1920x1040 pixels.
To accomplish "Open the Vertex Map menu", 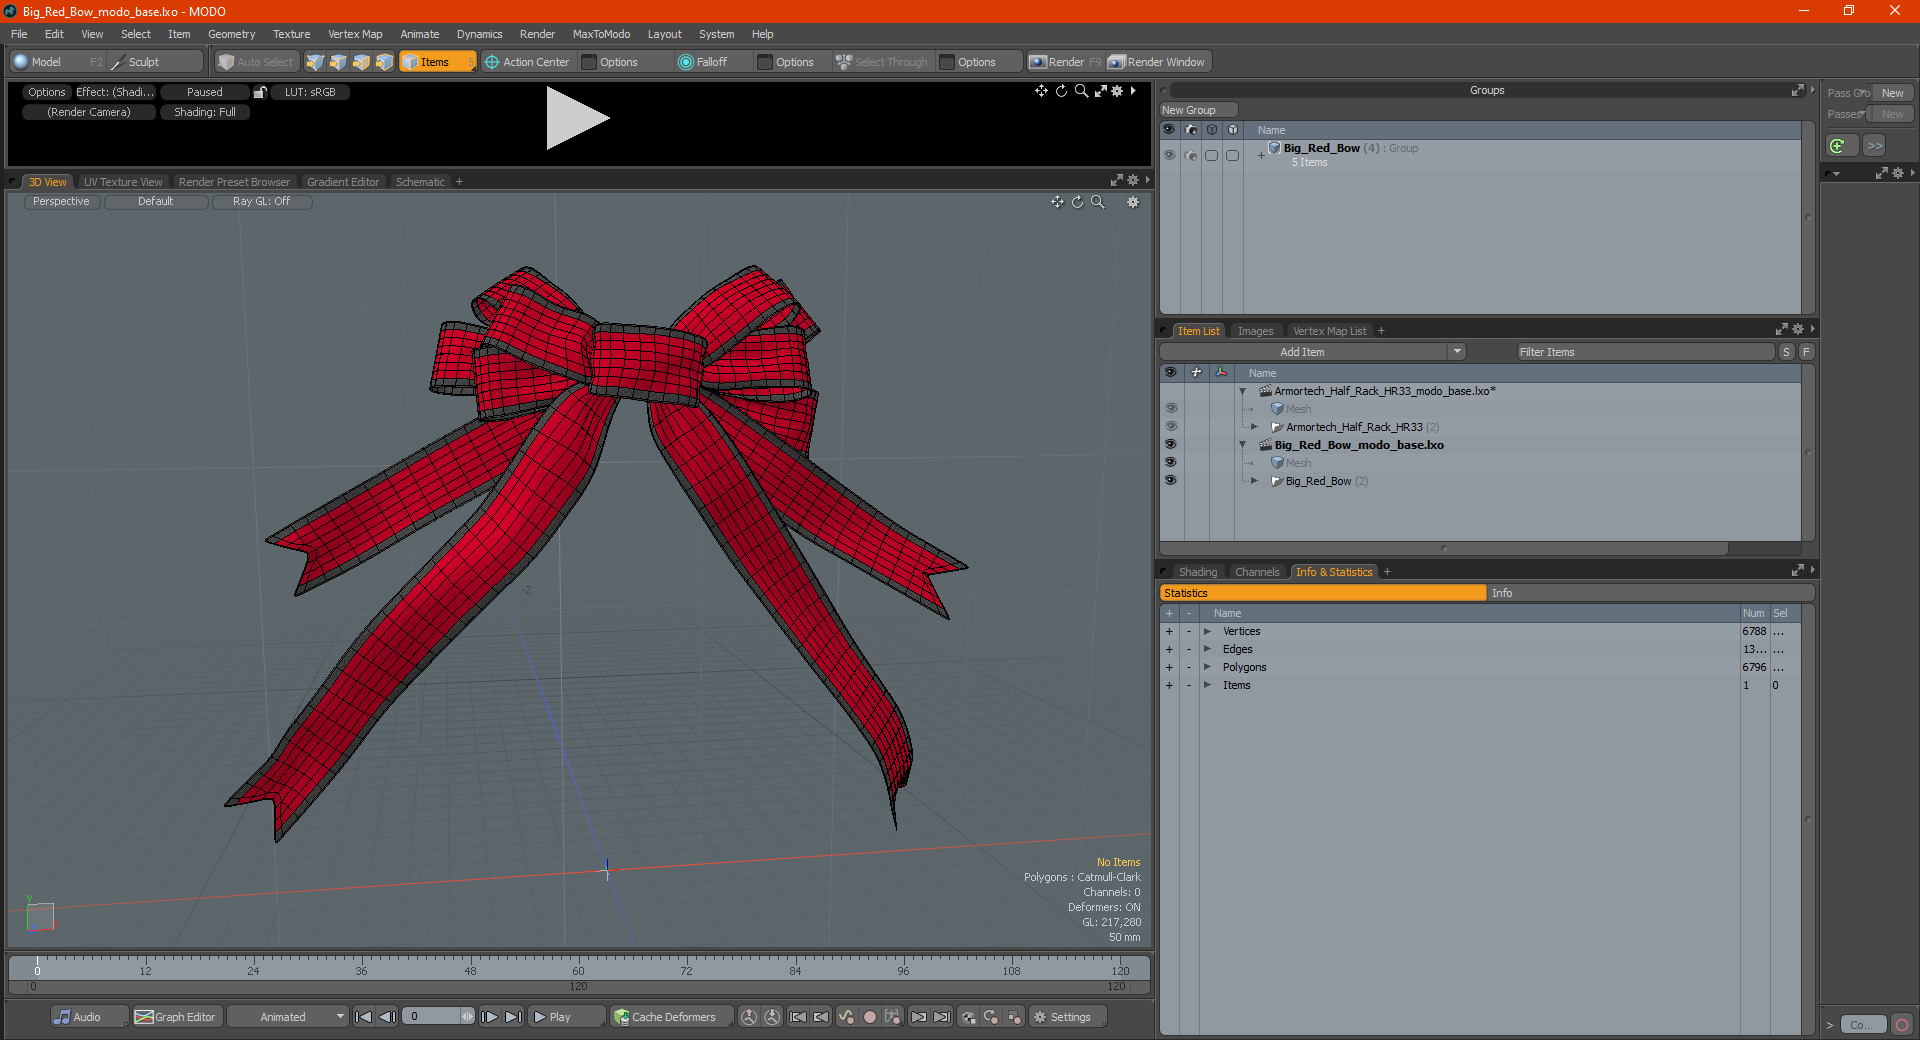I will [355, 34].
